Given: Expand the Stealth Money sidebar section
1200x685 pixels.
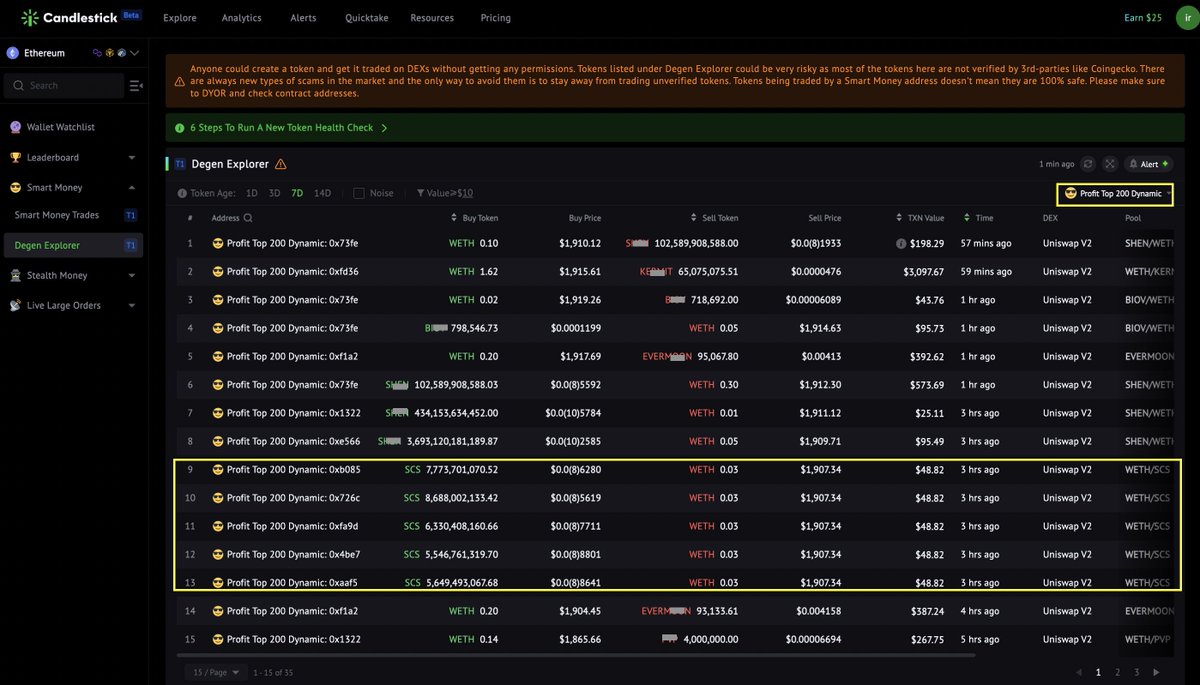Looking at the screenshot, I should click(132, 275).
